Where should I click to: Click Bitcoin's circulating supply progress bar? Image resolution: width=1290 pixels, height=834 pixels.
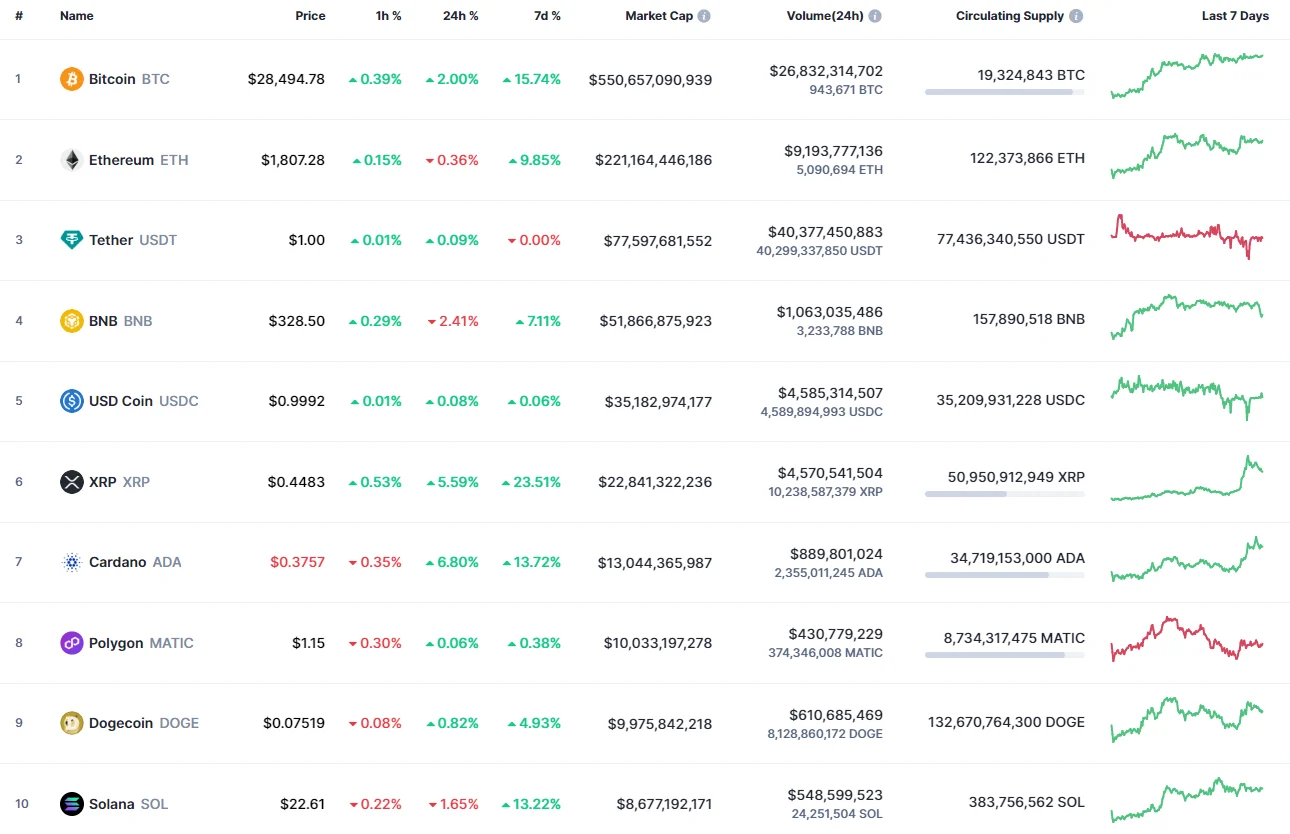pyautogui.click(x=1004, y=92)
